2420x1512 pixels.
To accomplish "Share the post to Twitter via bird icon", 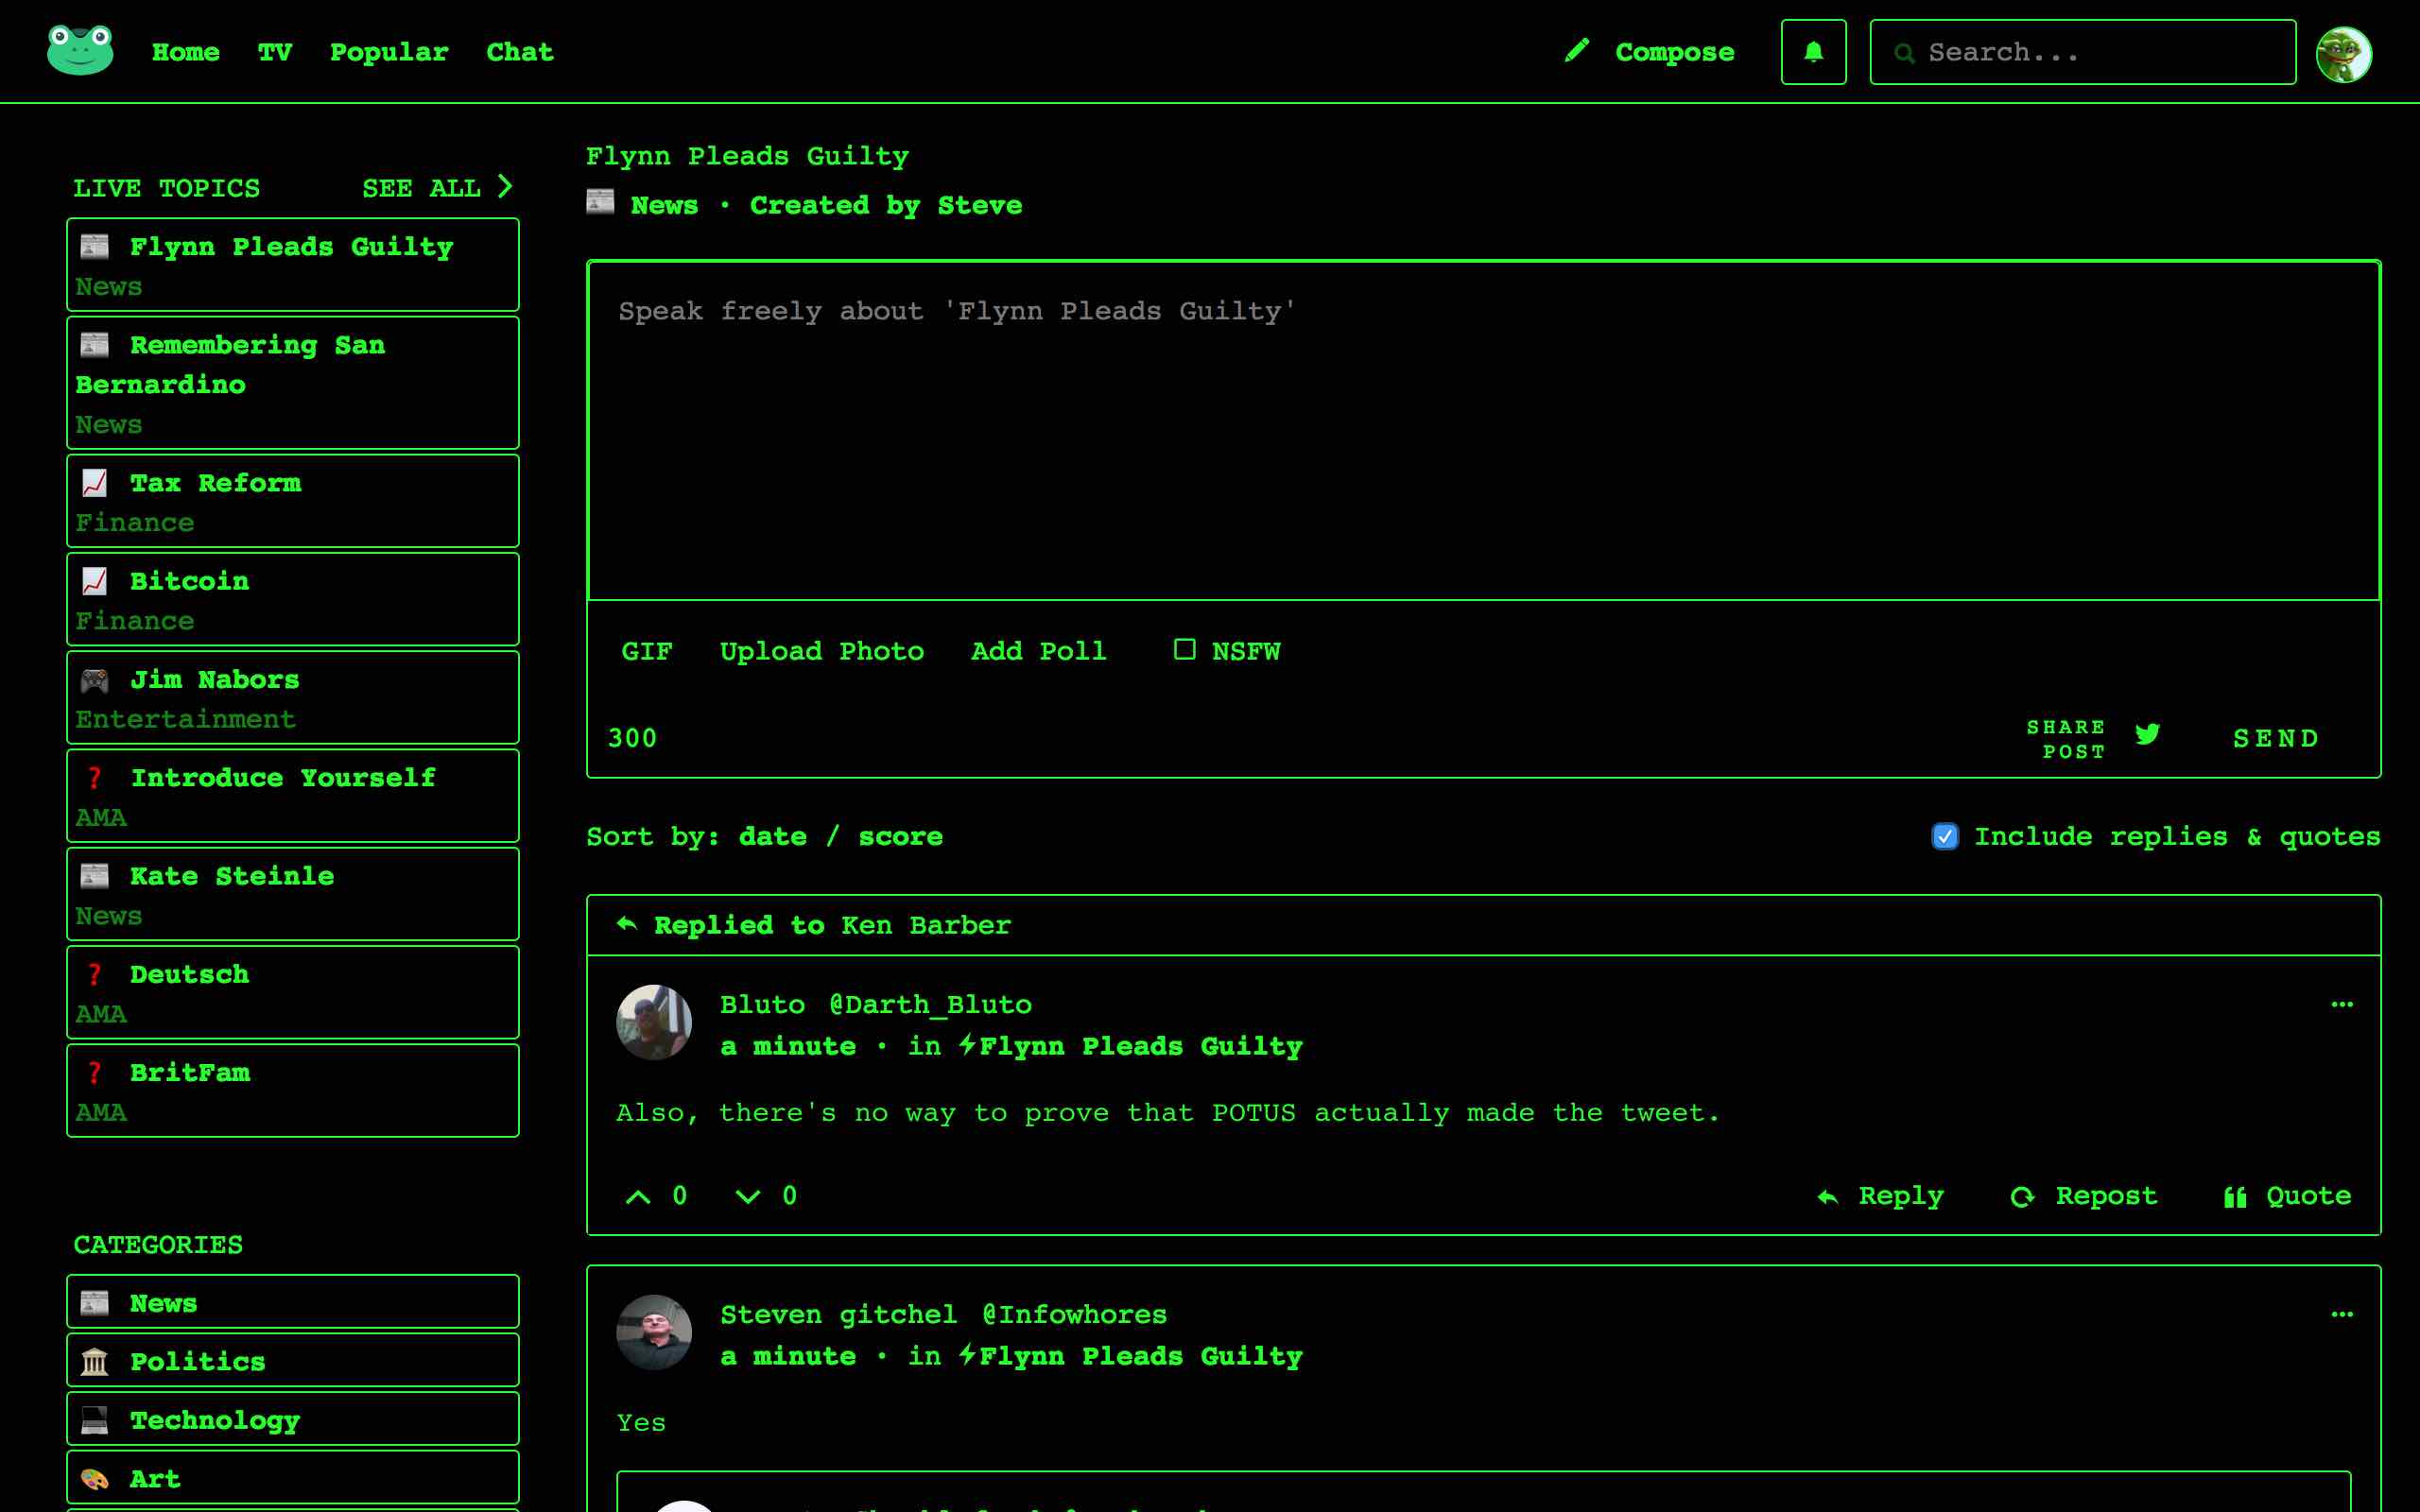I will [x=2146, y=735].
